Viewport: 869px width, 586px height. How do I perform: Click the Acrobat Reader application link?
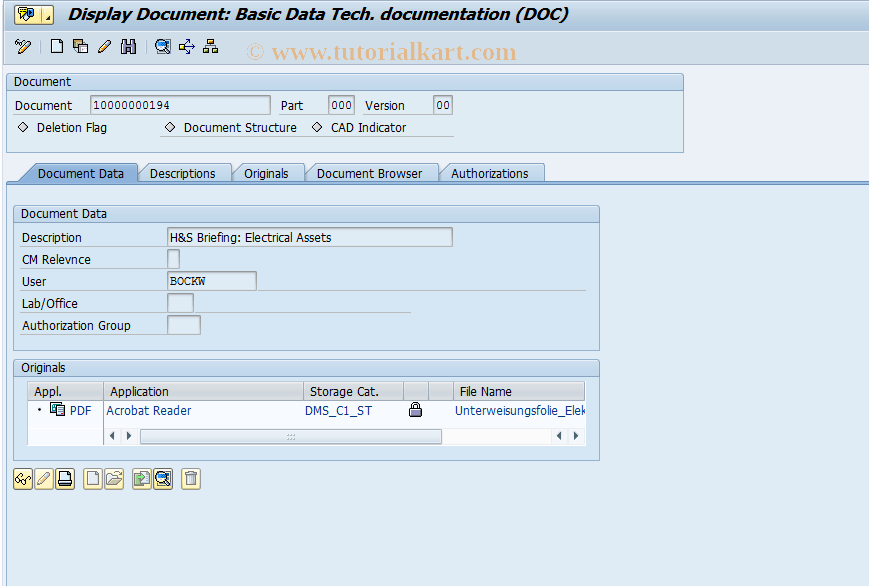click(x=148, y=410)
